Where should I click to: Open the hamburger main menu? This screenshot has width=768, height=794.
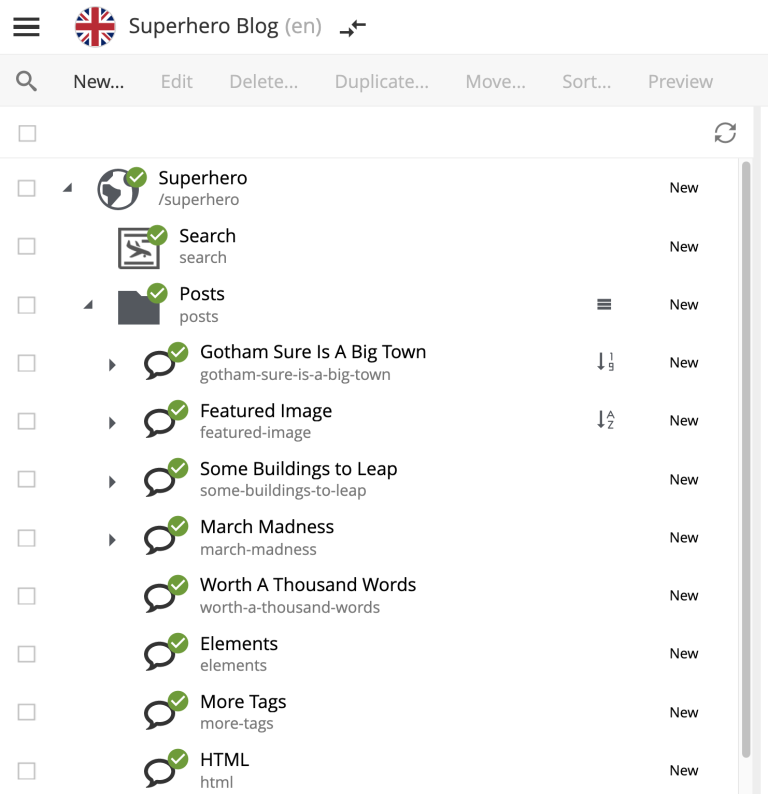coord(27,27)
